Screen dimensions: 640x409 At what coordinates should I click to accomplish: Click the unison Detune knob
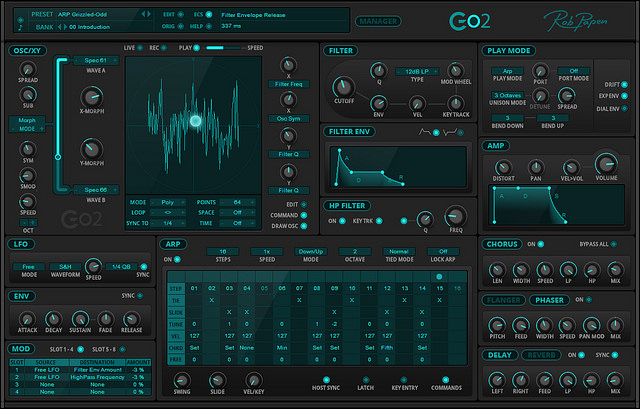pos(540,96)
